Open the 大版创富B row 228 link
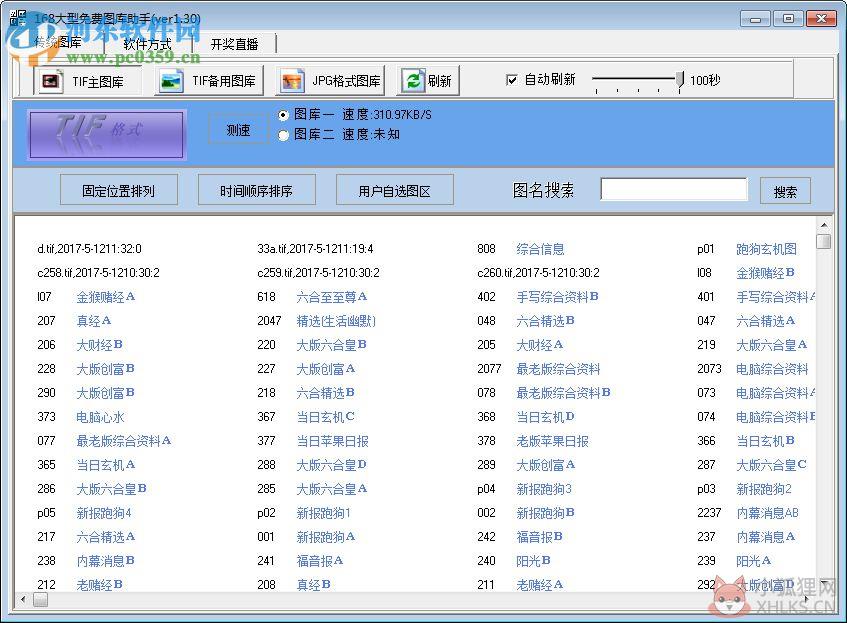Viewport: 847px width, 623px height. tap(106, 369)
